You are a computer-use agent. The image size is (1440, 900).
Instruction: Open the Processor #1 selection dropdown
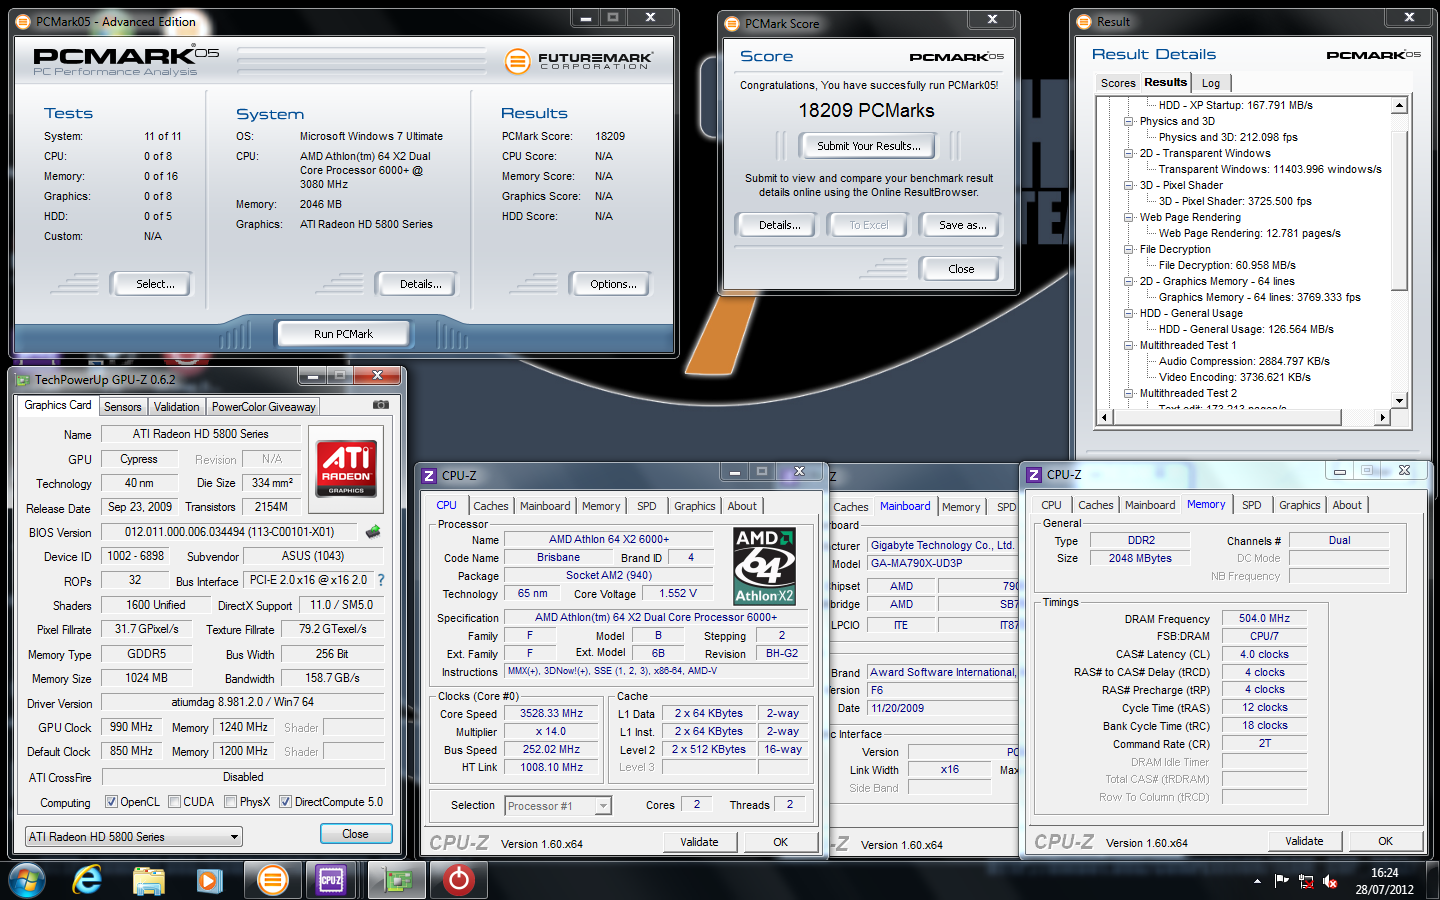click(x=558, y=806)
